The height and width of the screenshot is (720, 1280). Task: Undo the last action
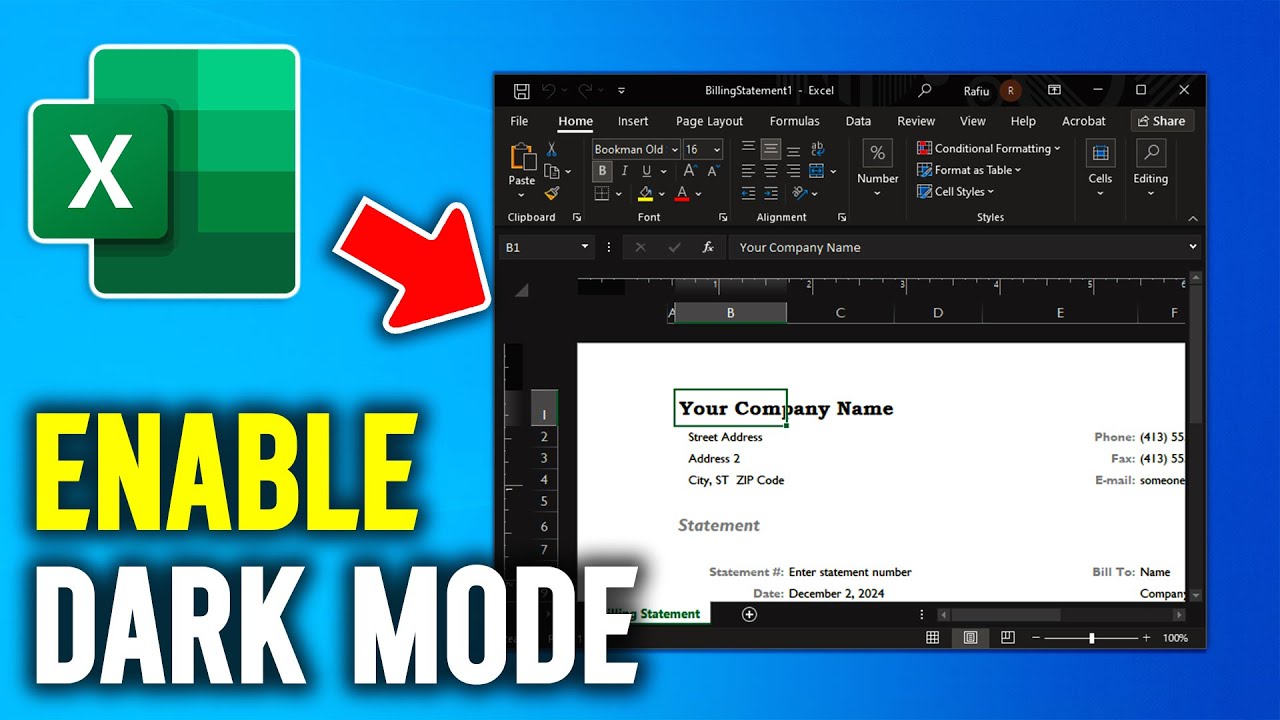(x=549, y=91)
